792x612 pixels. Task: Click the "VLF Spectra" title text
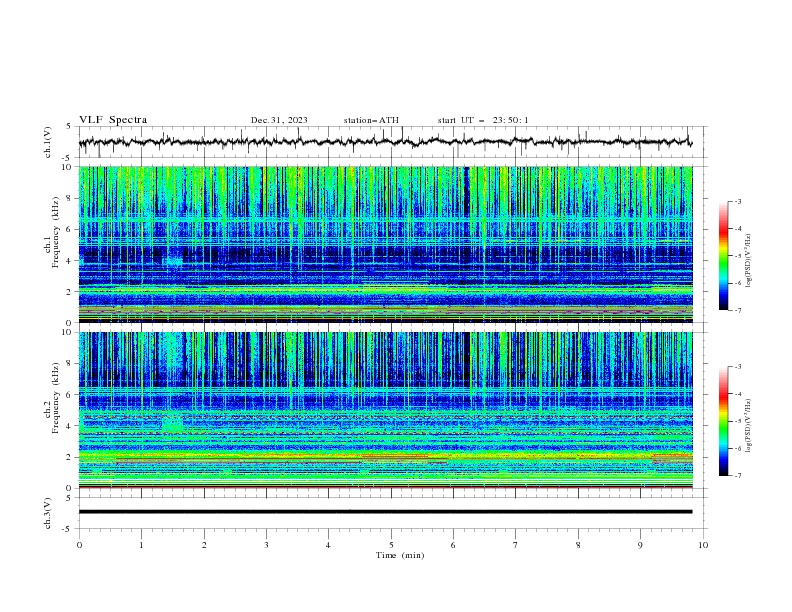[x=113, y=120]
